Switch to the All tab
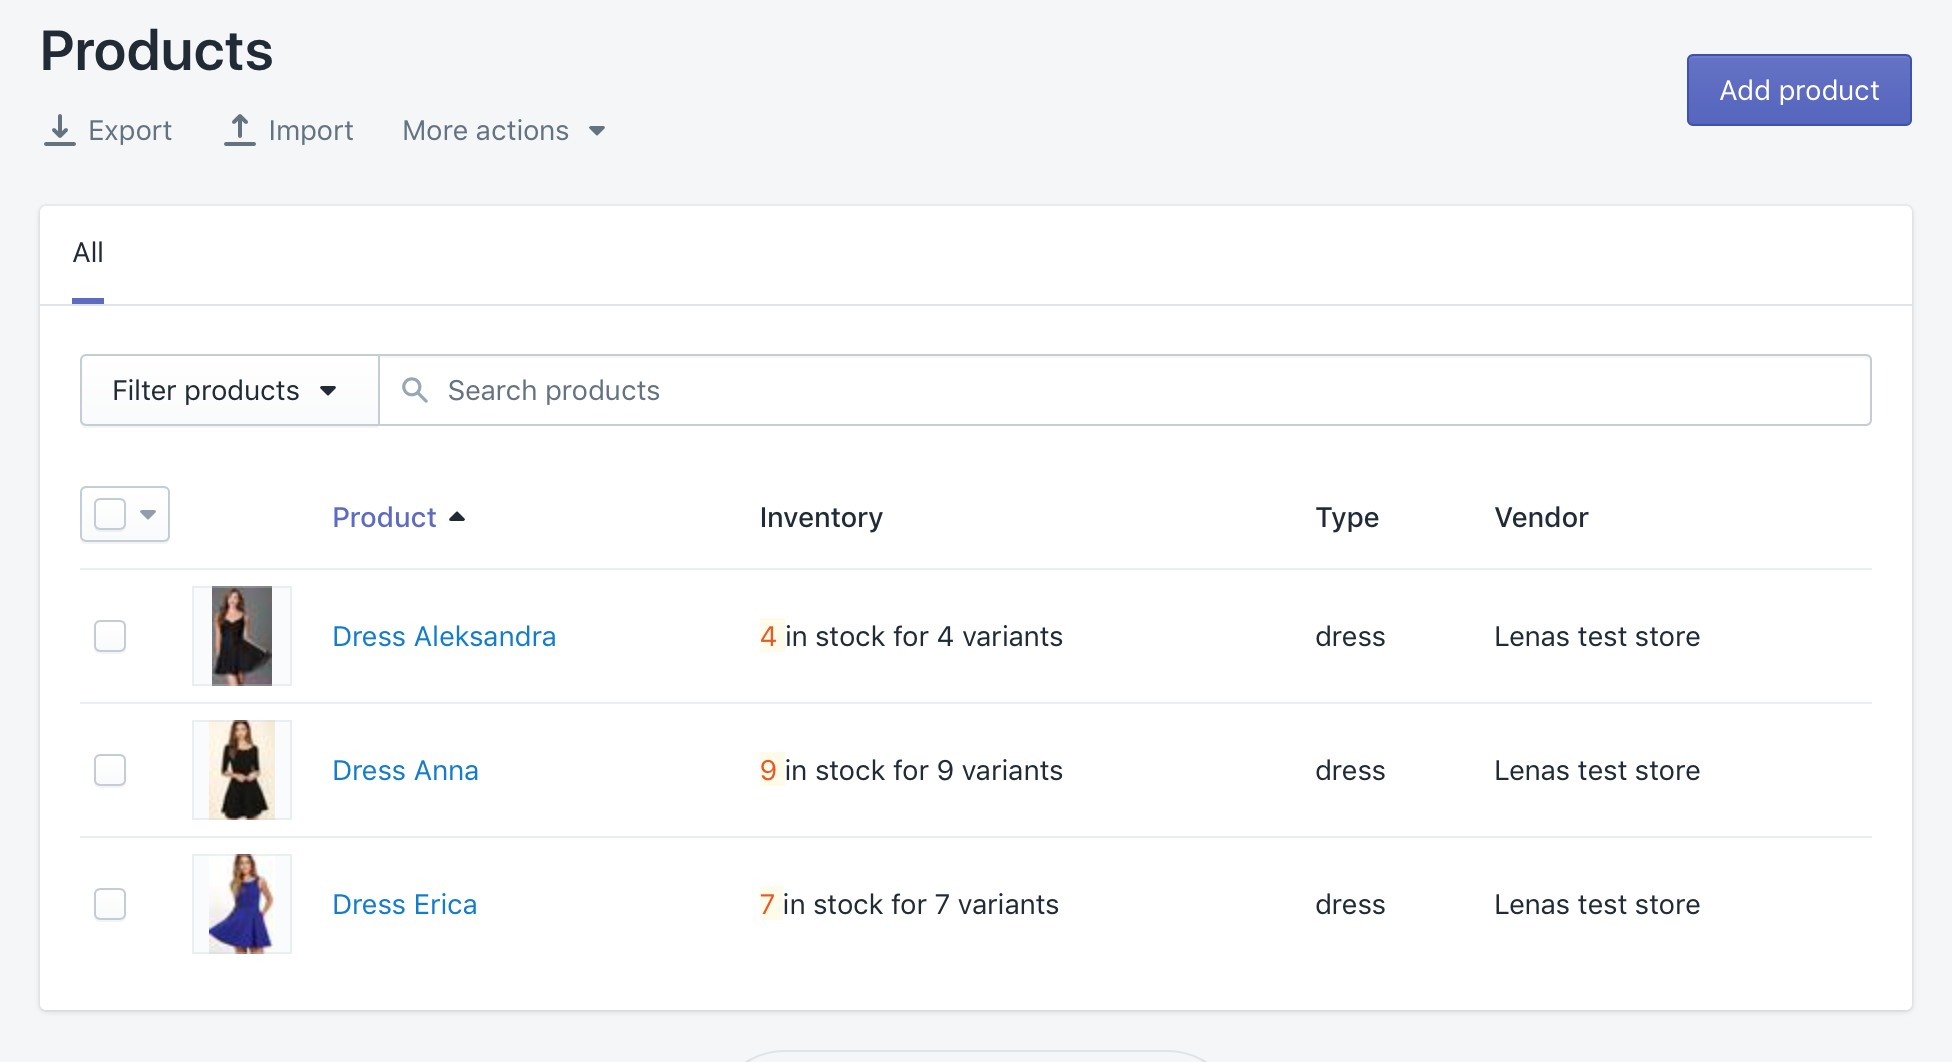 (88, 253)
